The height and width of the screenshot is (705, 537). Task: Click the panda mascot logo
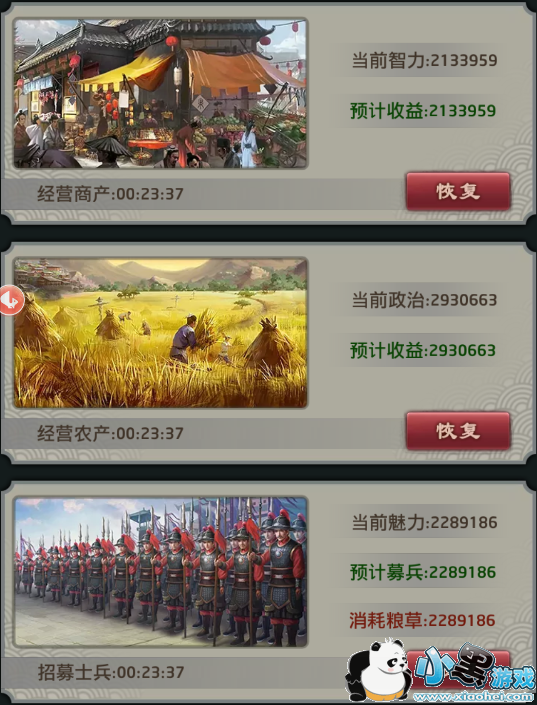click(x=380, y=671)
